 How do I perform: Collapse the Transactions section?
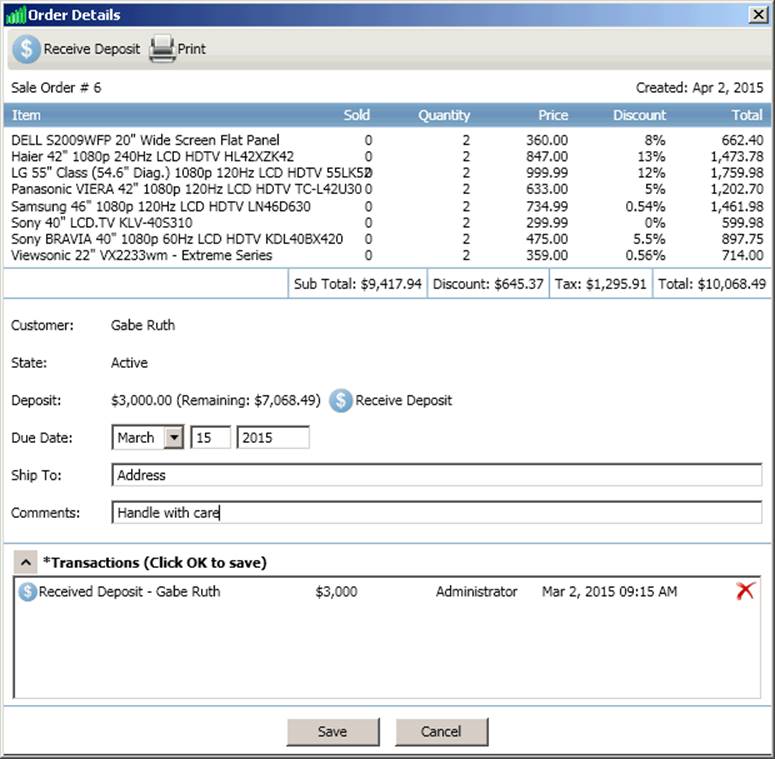click(25, 562)
